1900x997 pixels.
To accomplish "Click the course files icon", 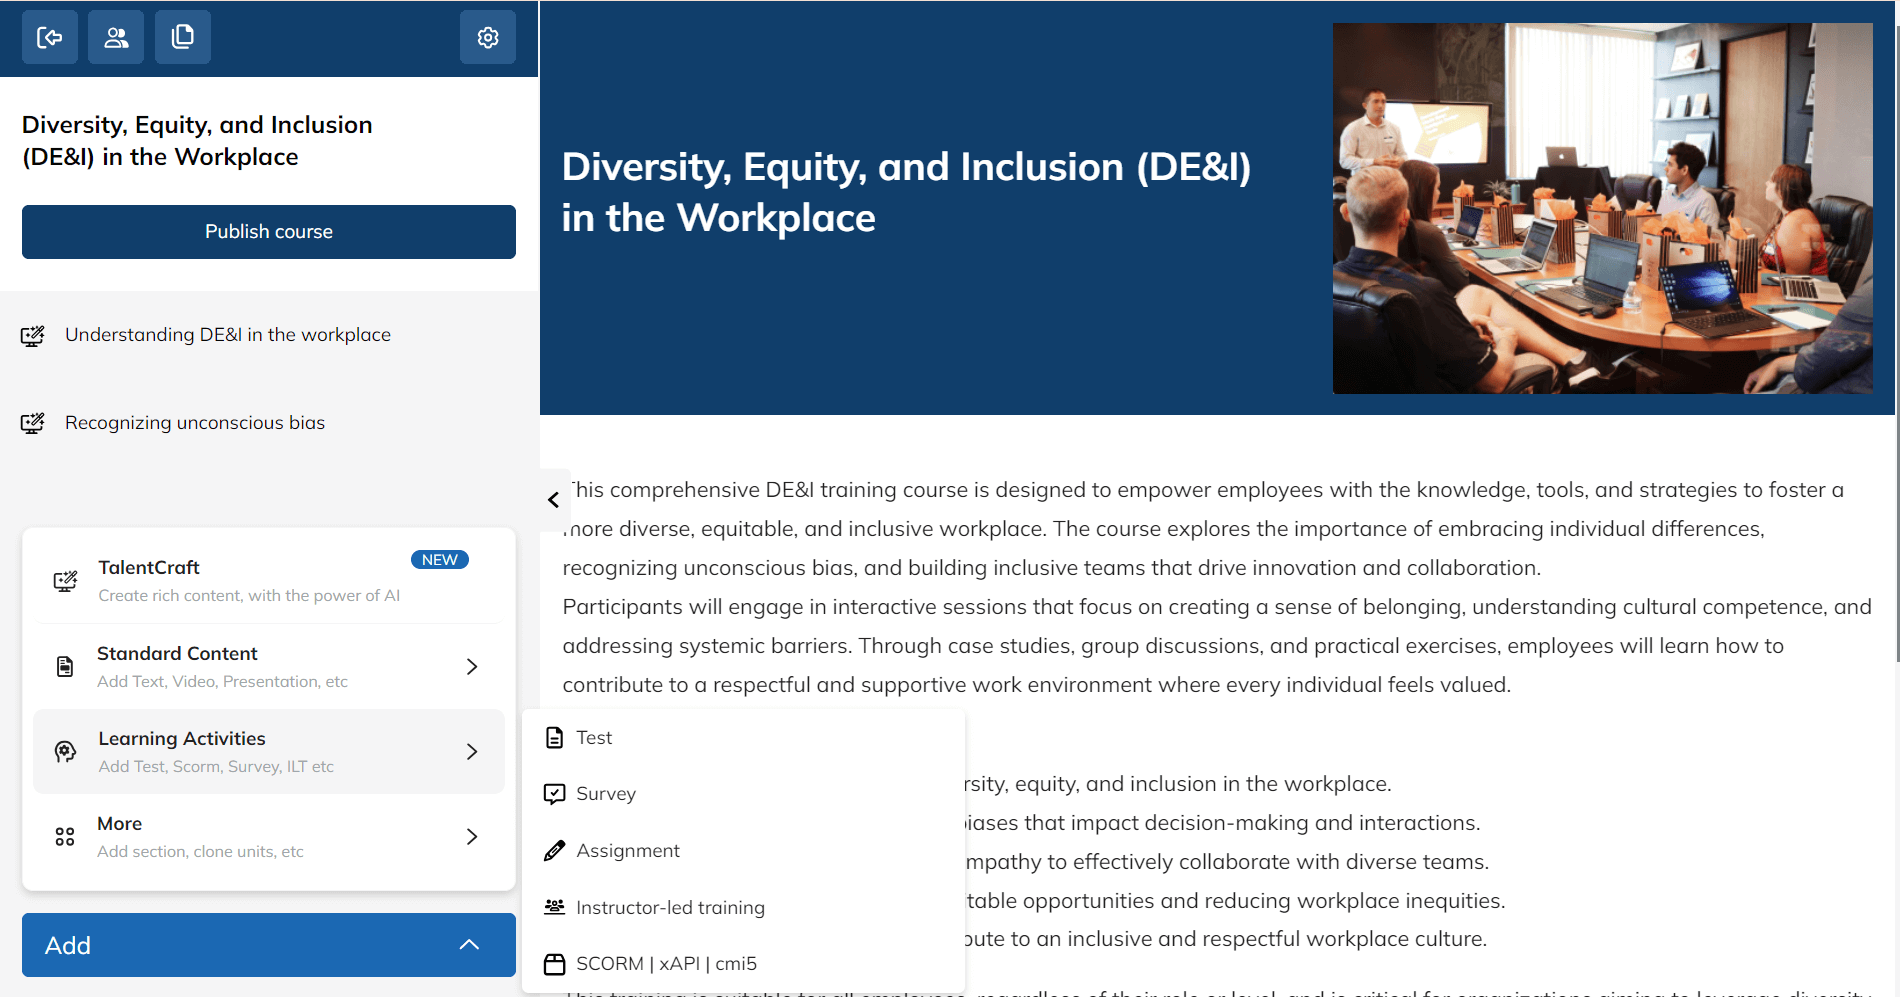I will (x=183, y=38).
